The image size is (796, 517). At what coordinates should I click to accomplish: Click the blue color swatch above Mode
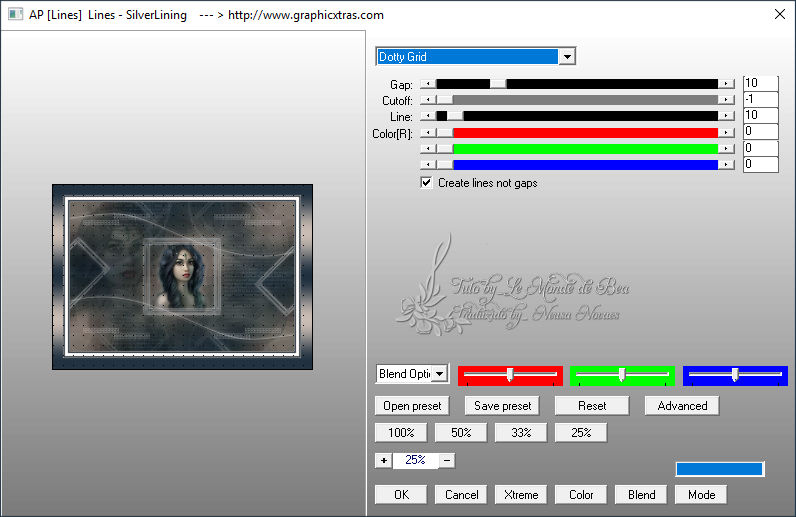coord(719,469)
